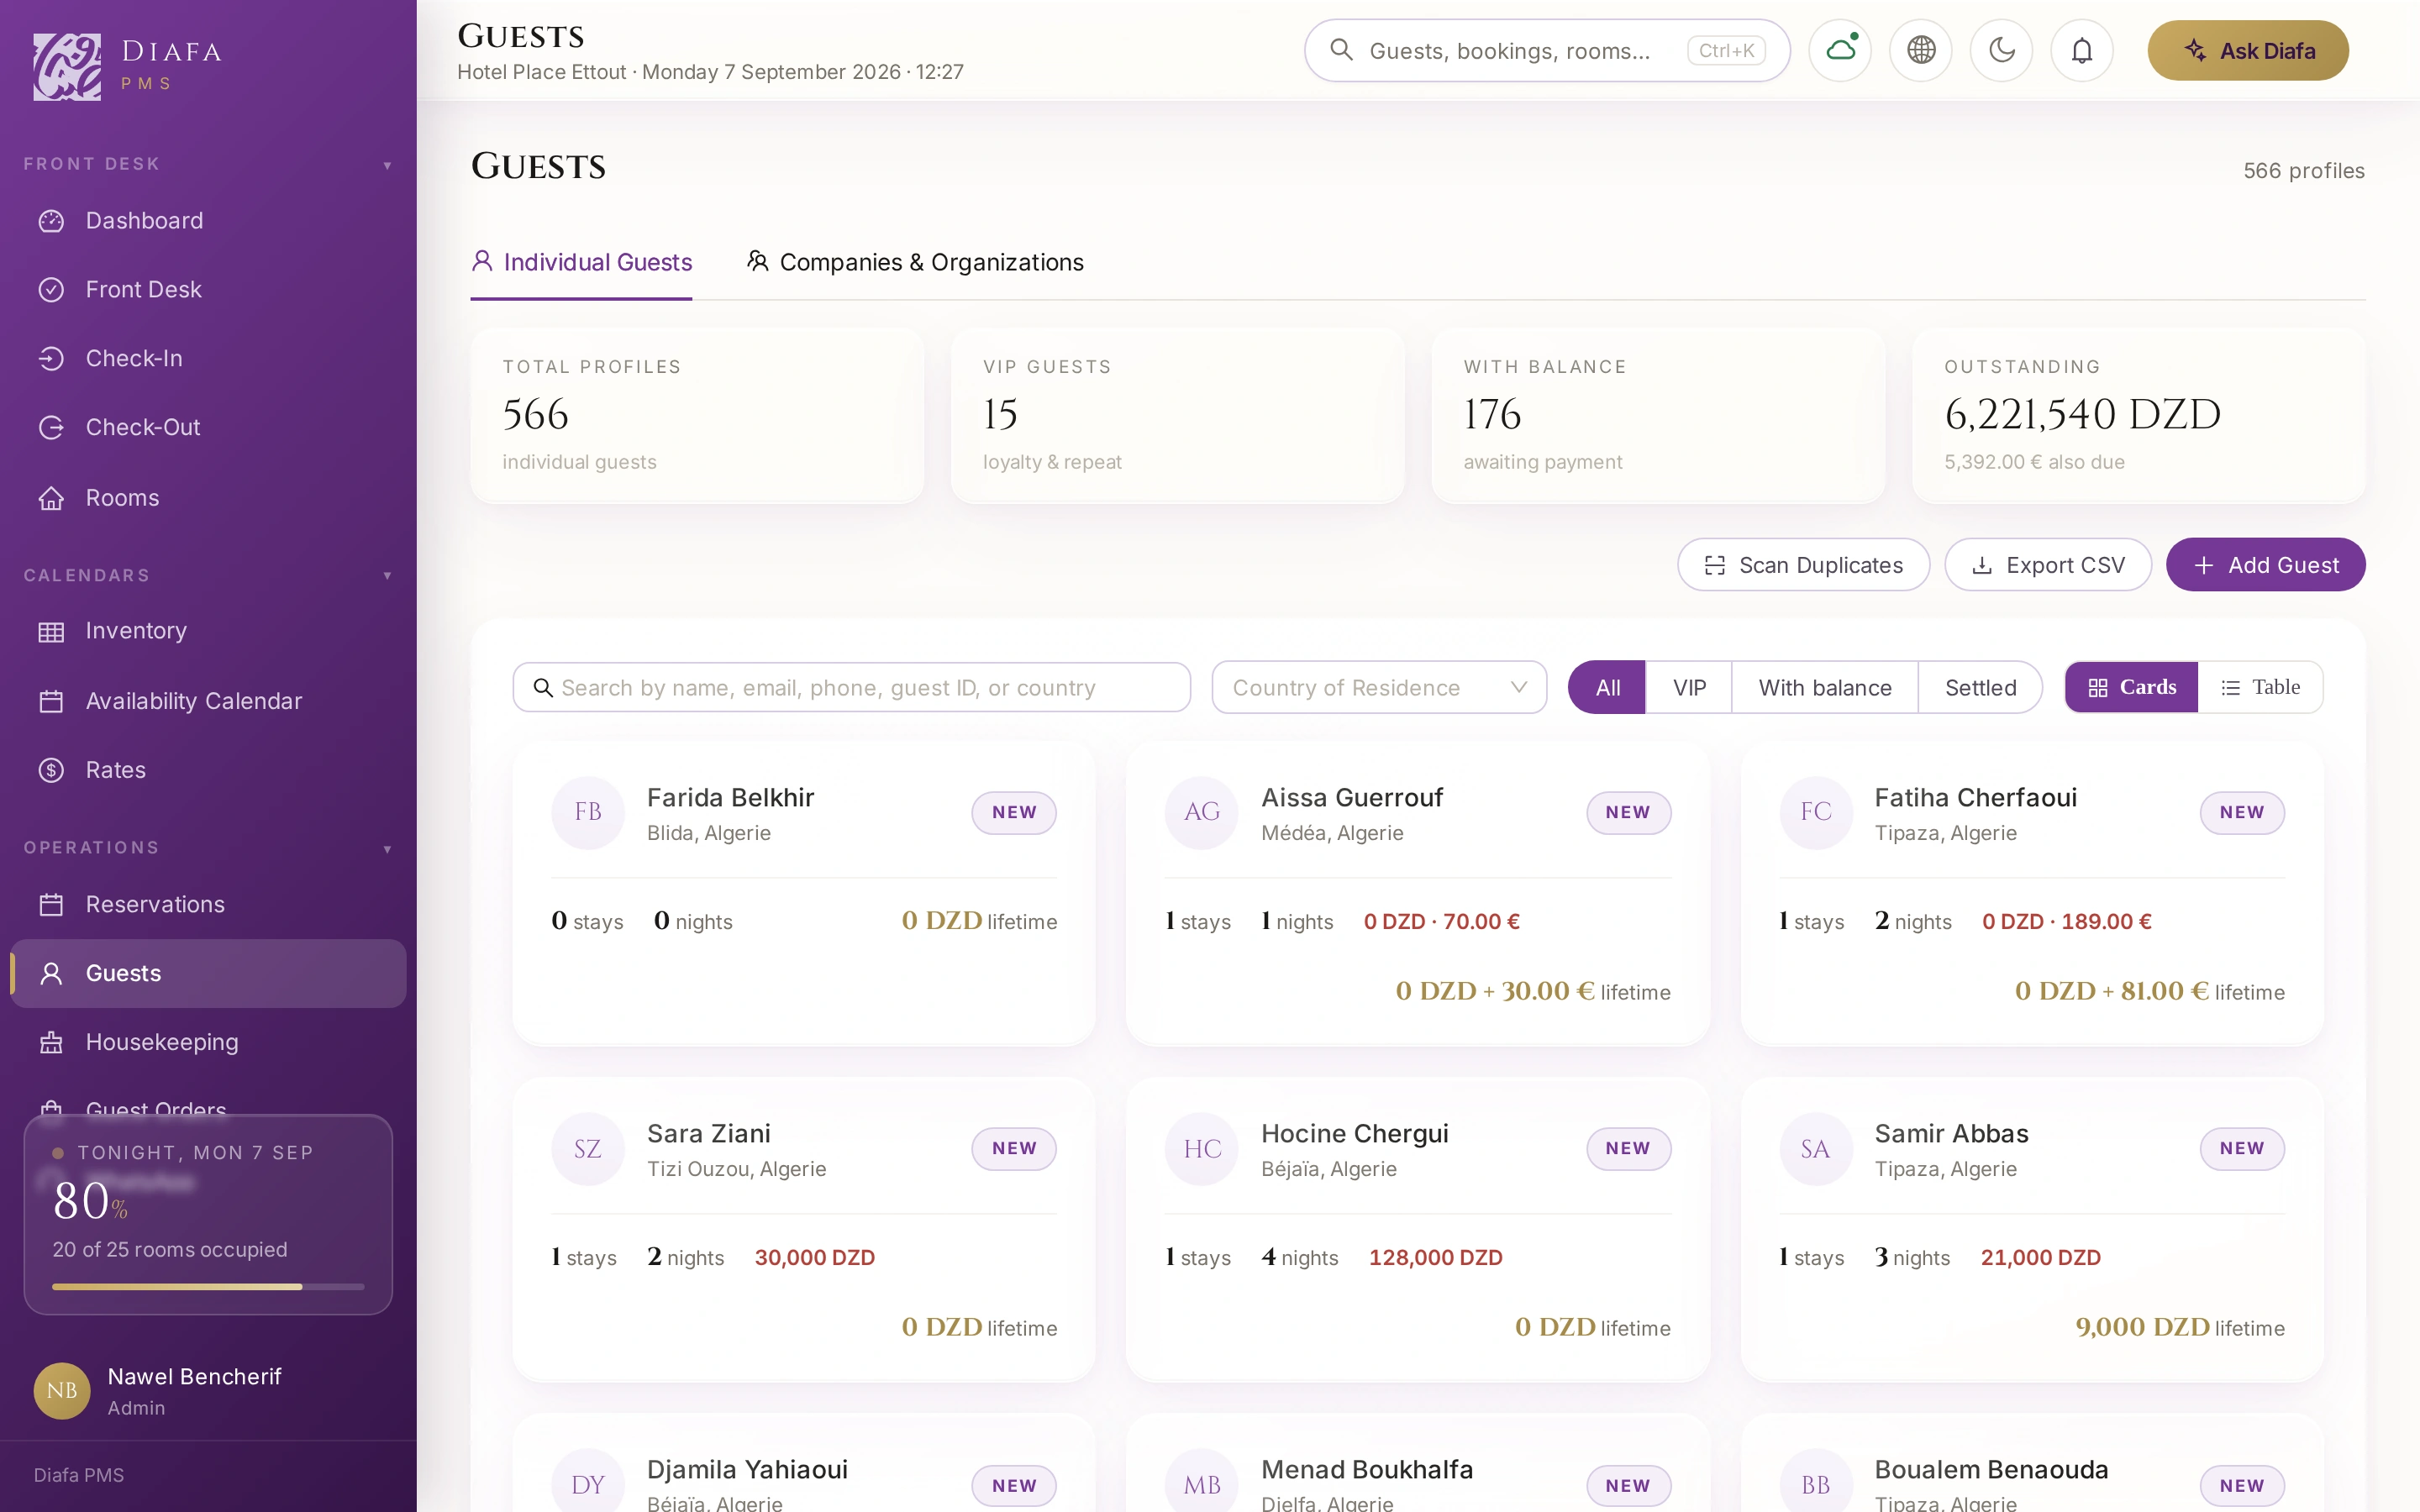Toggle dark mode moon icon
The width and height of the screenshot is (2420, 1512).
click(x=2001, y=50)
